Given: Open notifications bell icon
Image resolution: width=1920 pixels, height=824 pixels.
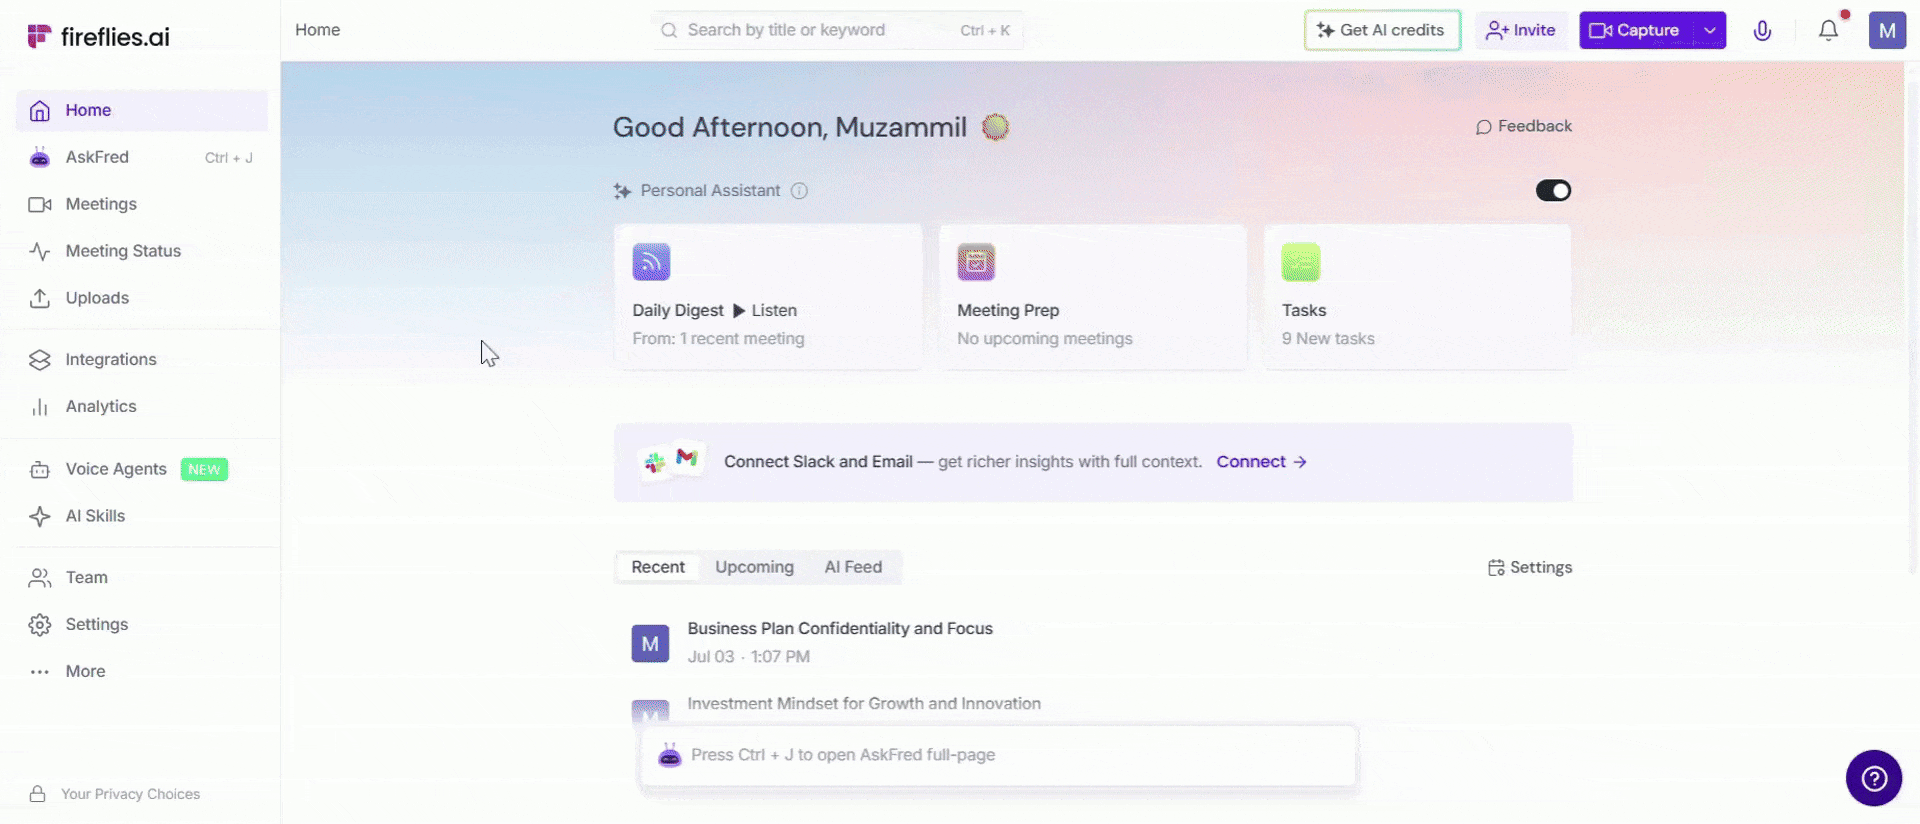Looking at the screenshot, I should (x=1828, y=30).
